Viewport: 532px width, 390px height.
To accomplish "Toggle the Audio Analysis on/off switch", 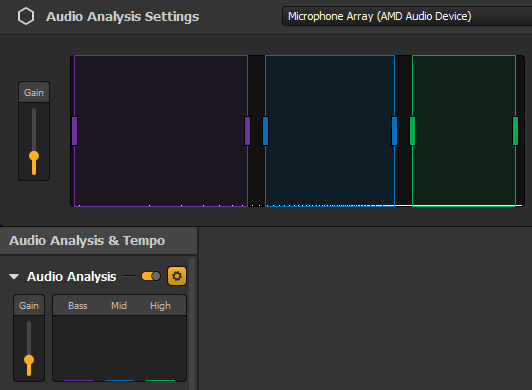I will coord(151,276).
